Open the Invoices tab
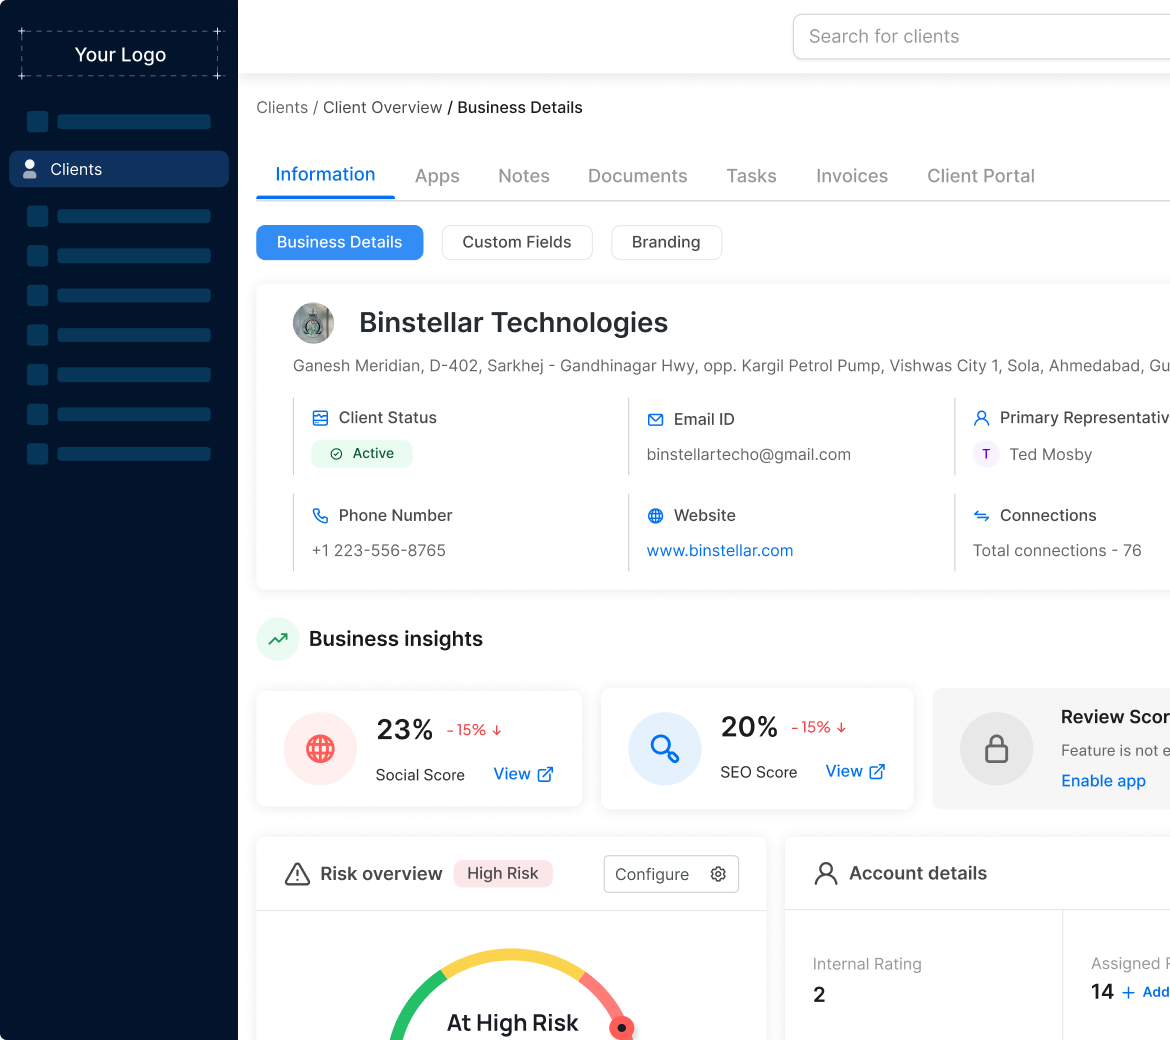Viewport: 1170px width, 1040px height. 852,176
